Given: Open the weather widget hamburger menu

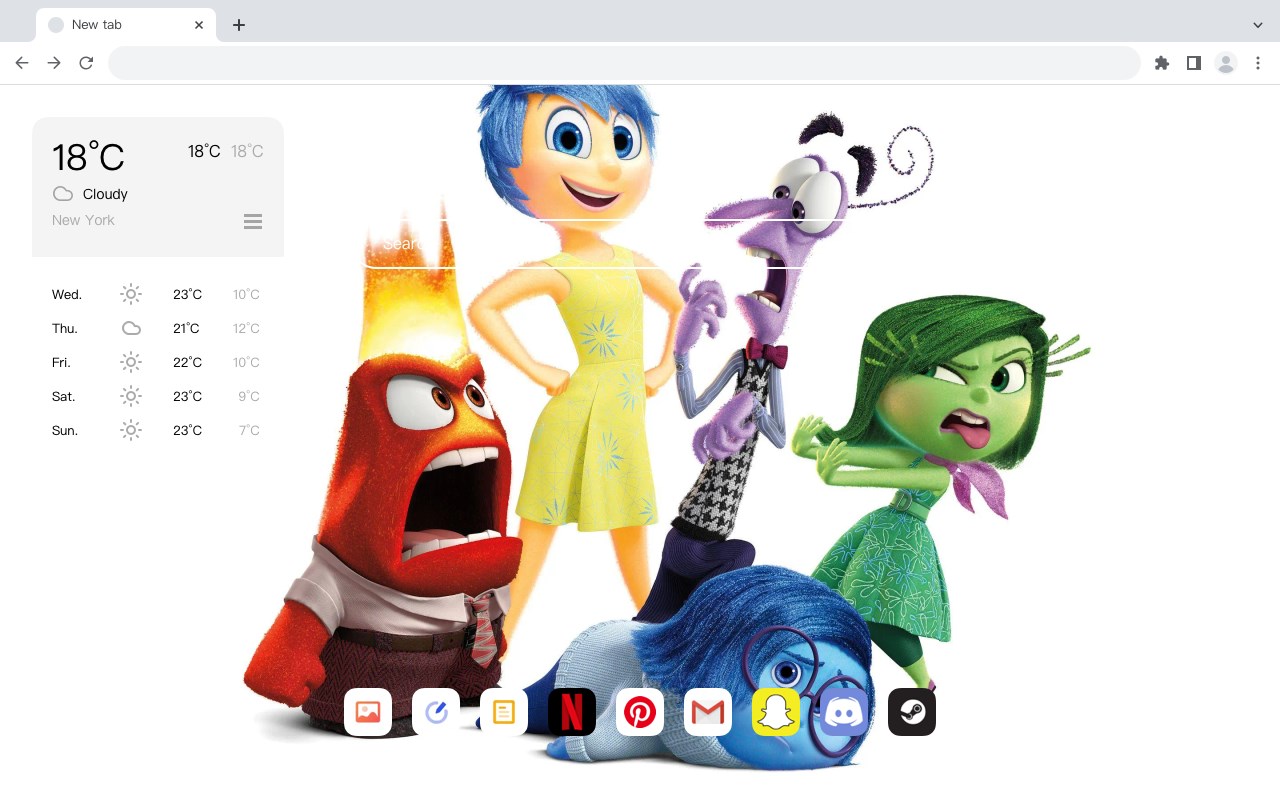Looking at the screenshot, I should pos(253,221).
